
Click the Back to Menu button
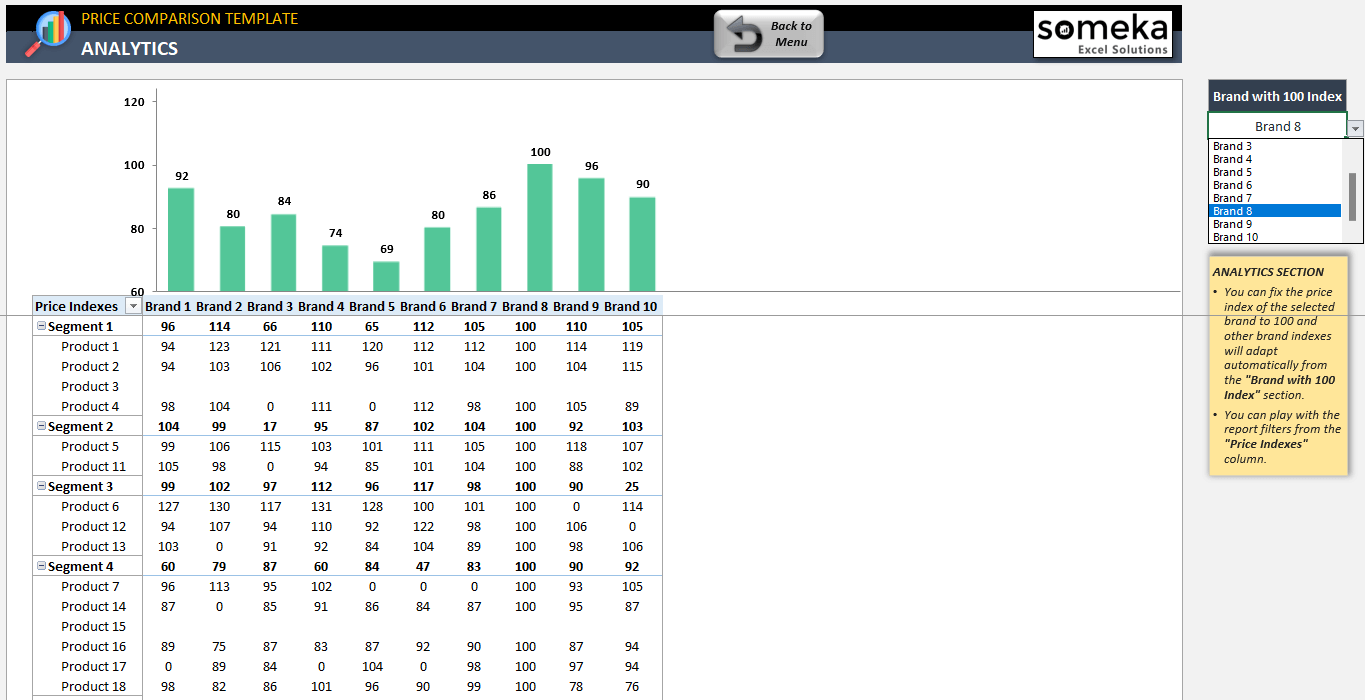768,34
